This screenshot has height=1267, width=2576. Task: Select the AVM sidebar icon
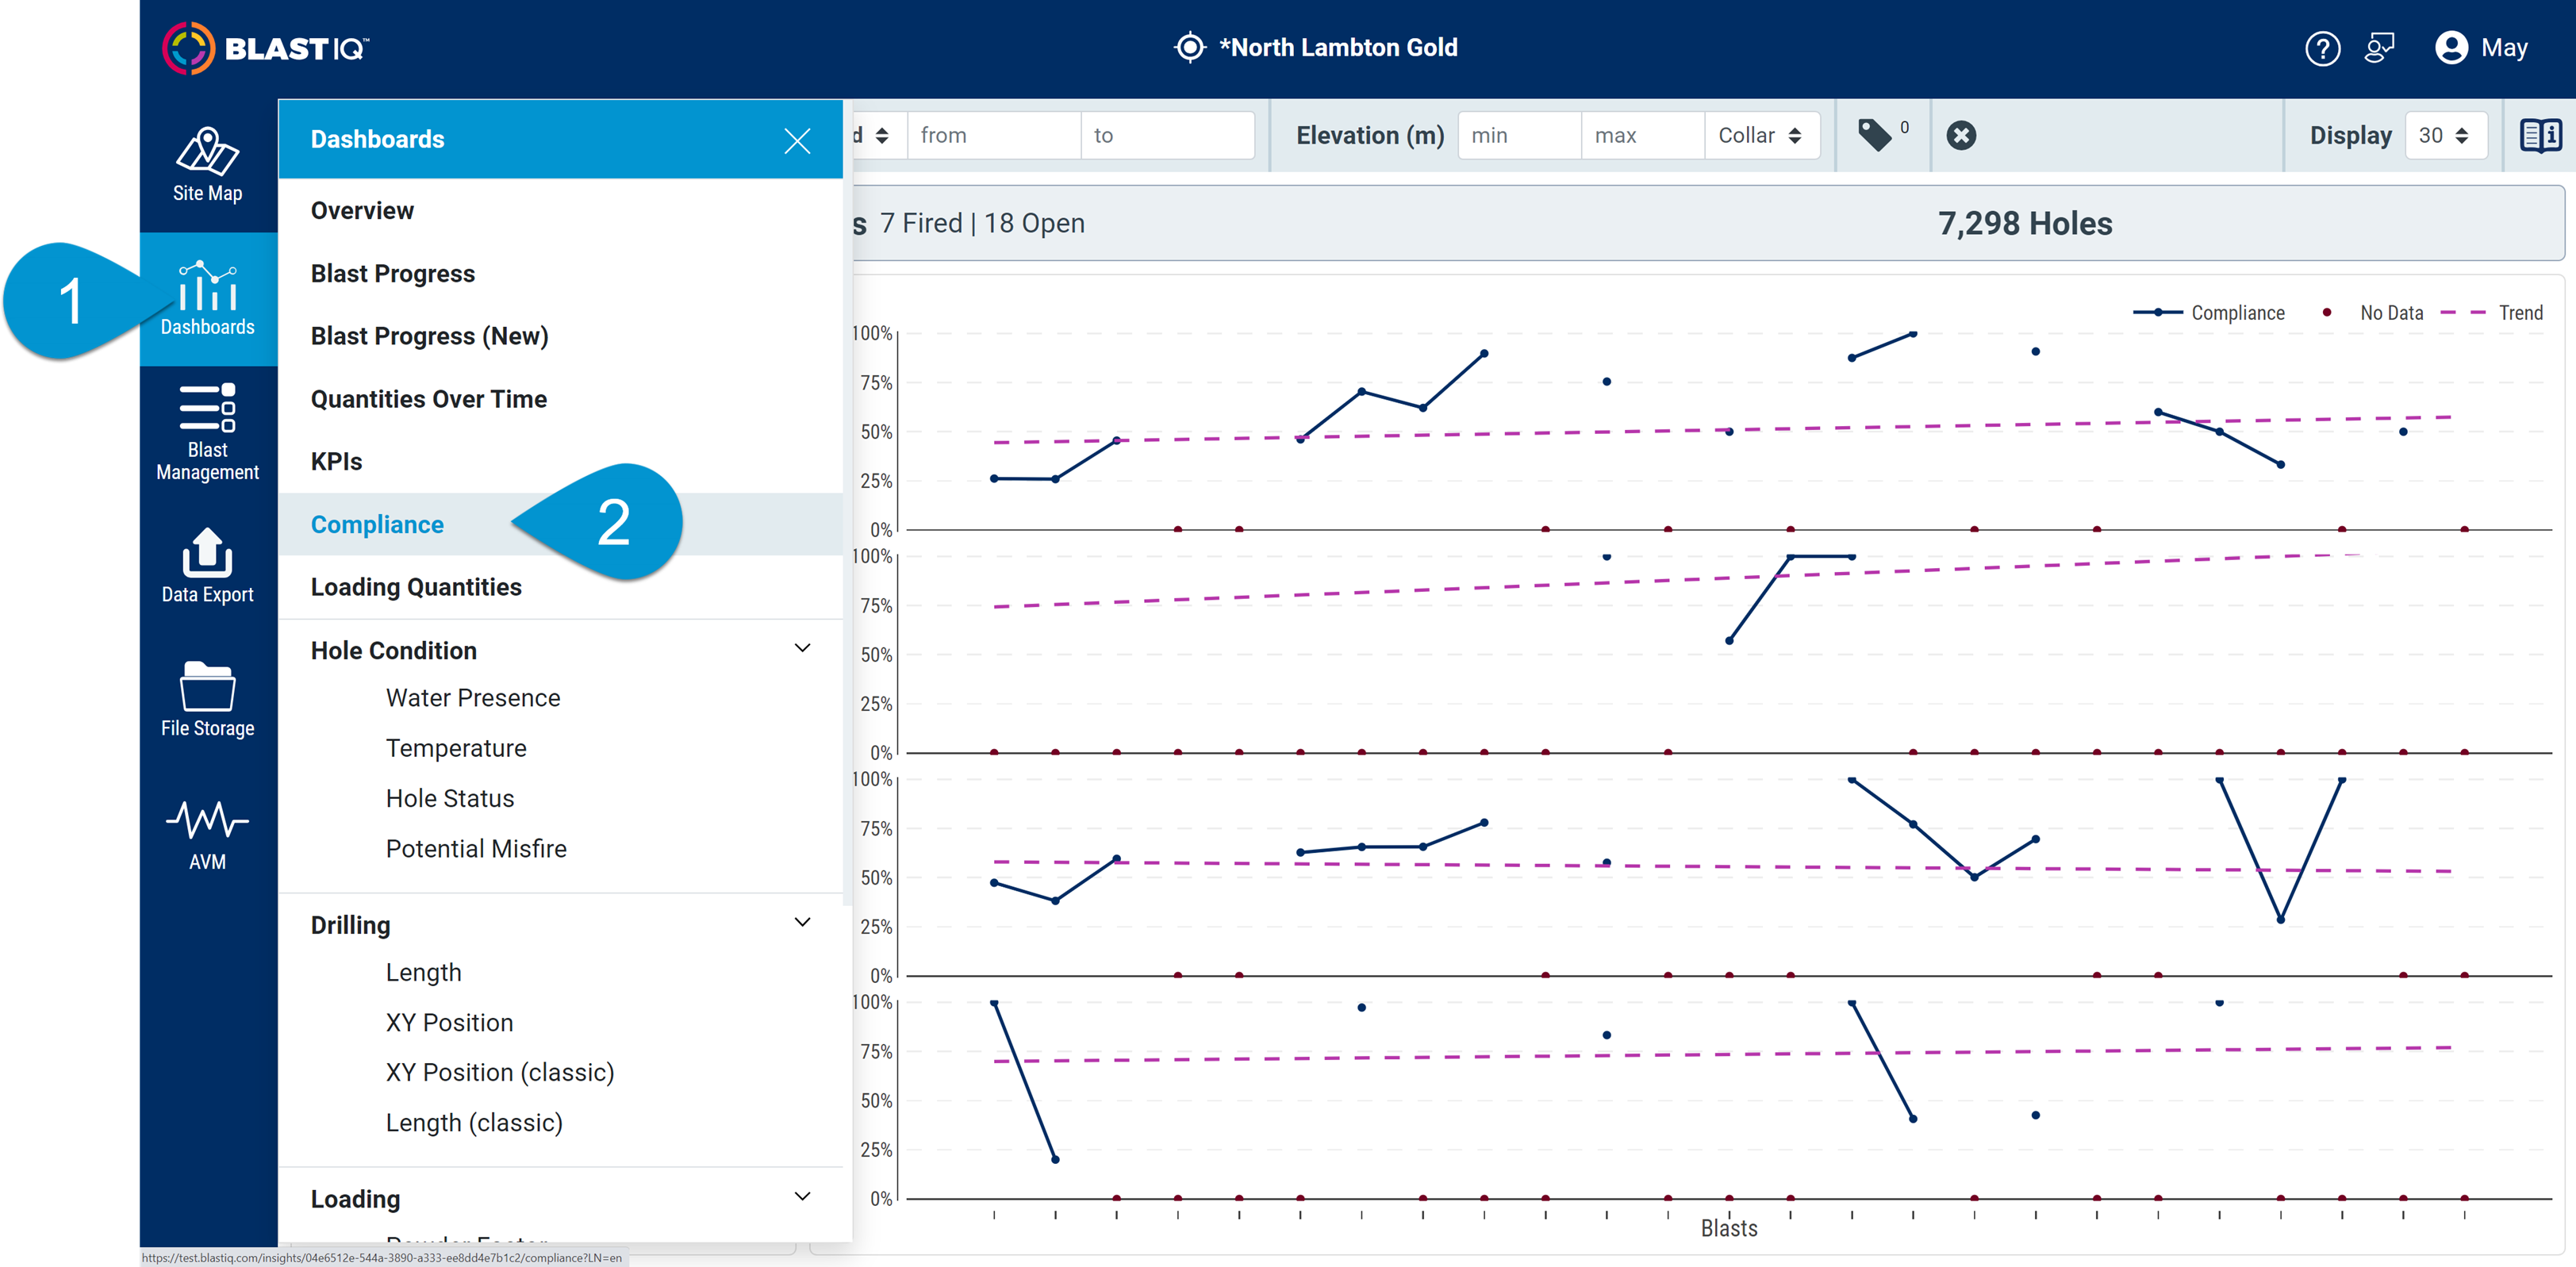tap(207, 830)
